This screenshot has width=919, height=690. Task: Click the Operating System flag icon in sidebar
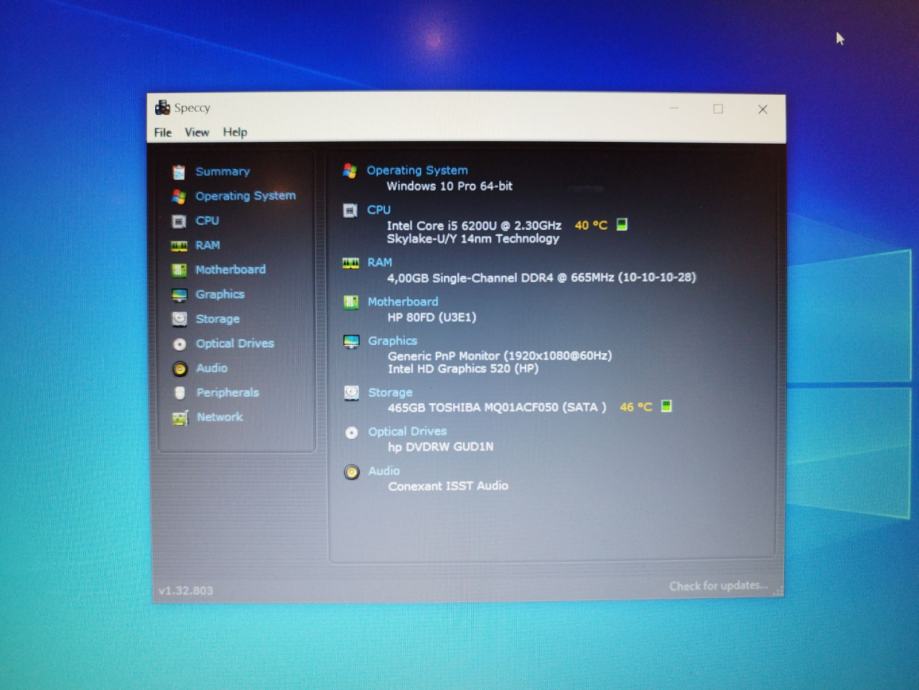(x=179, y=197)
